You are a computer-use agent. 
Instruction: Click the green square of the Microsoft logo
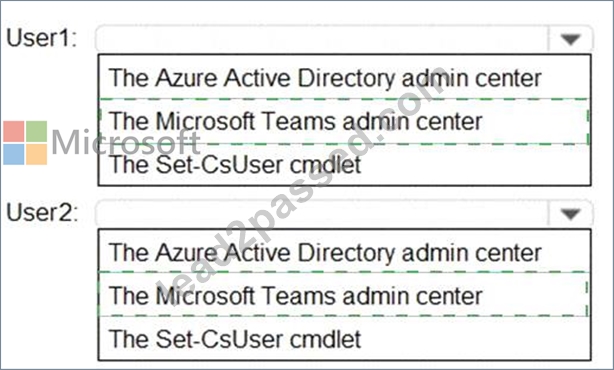(36, 132)
